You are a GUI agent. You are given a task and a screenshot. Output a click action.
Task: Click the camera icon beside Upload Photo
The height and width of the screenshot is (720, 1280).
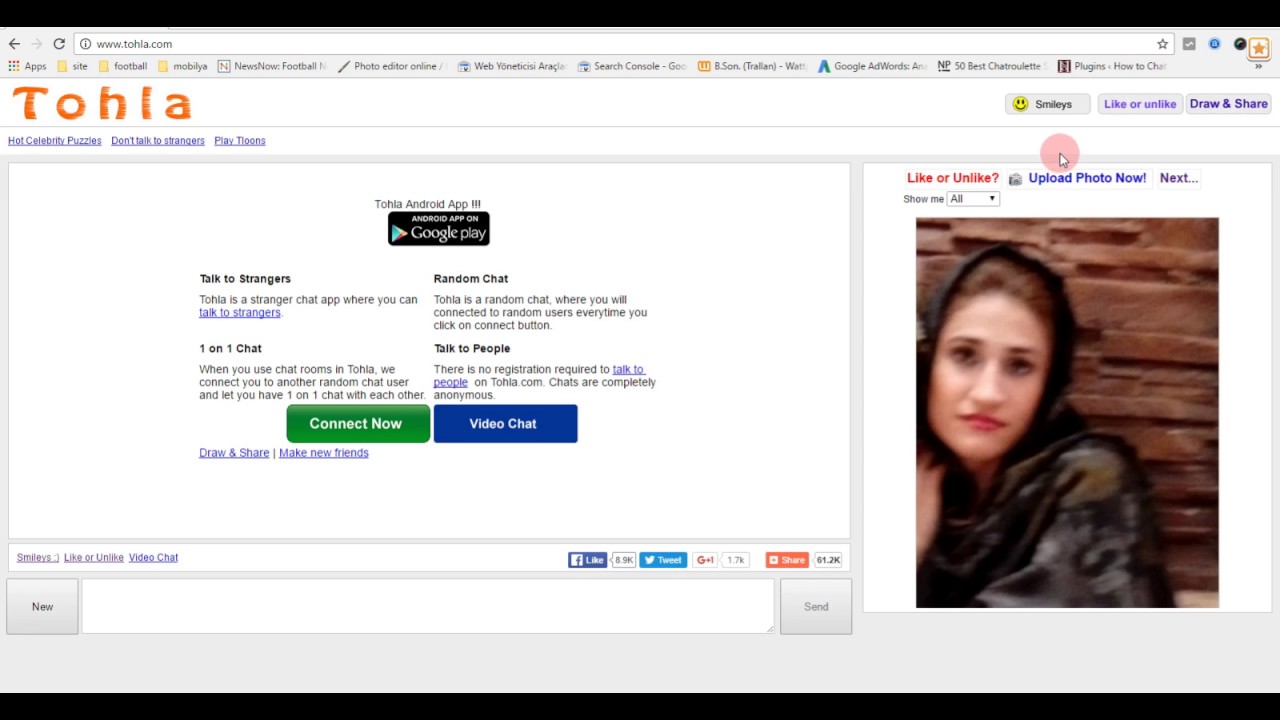1015,179
